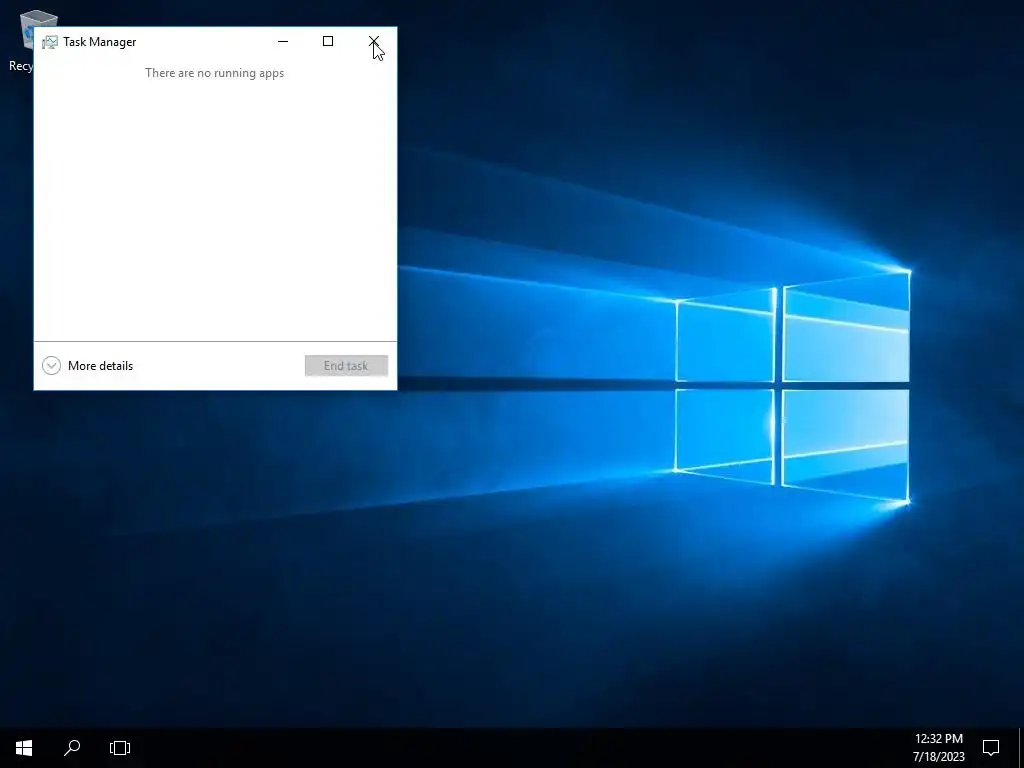Screen dimensions: 1024x768
Task: Minimize the Task Manager window
Action: pyautogui.click(x=283, y=41)
